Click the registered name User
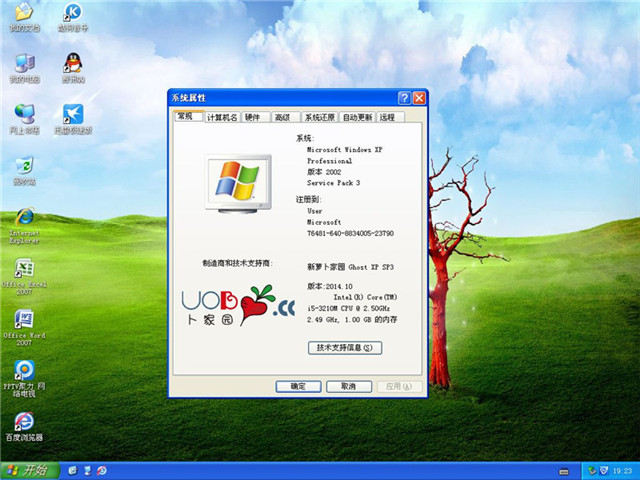The image size is (640, 480). 315,211
